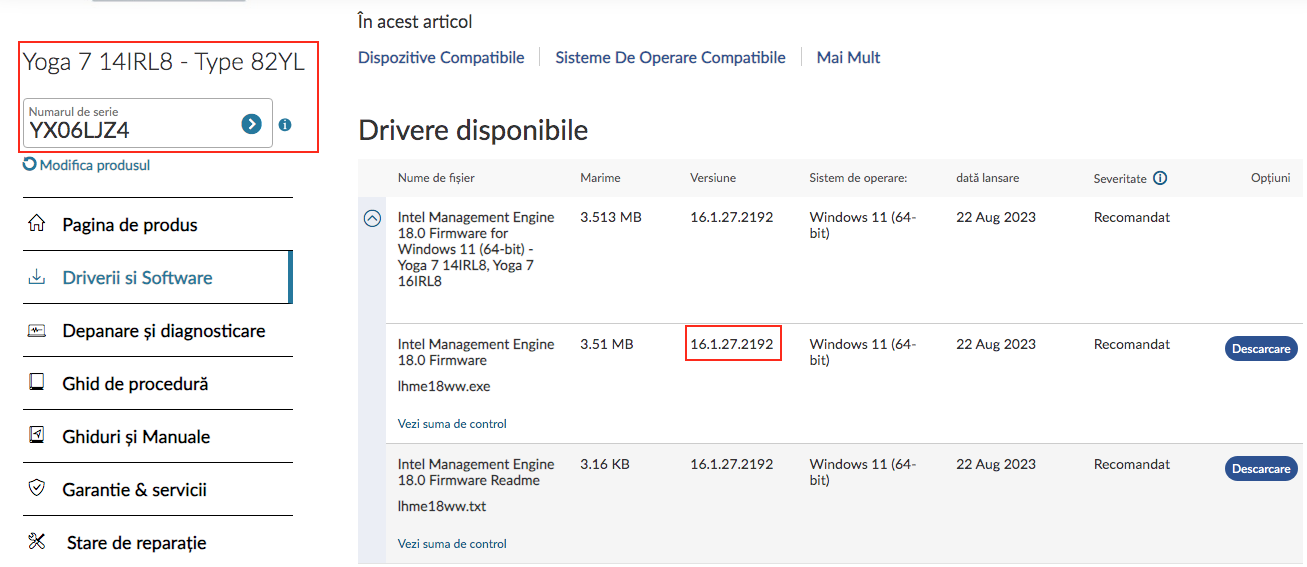The height and width of the screenshot is (567, 1307).
Task: Click the Mai Mult link
Action: click(x=848, y=58)
